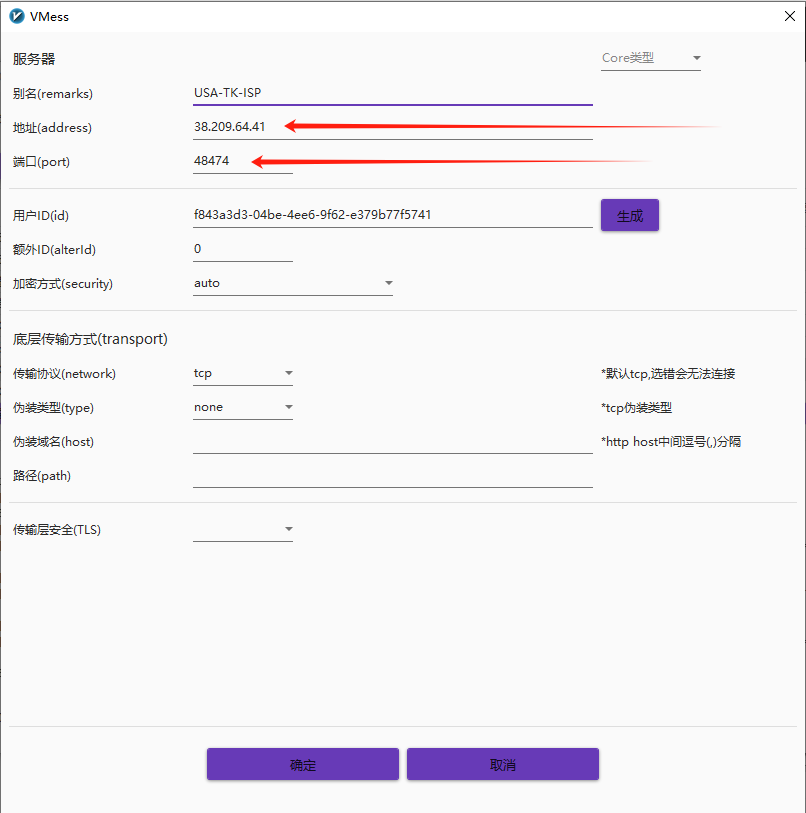806x813 pixels.
Task: Click the 取消 button to cancel
Action: pyautogui.click(x=502, y=763)
